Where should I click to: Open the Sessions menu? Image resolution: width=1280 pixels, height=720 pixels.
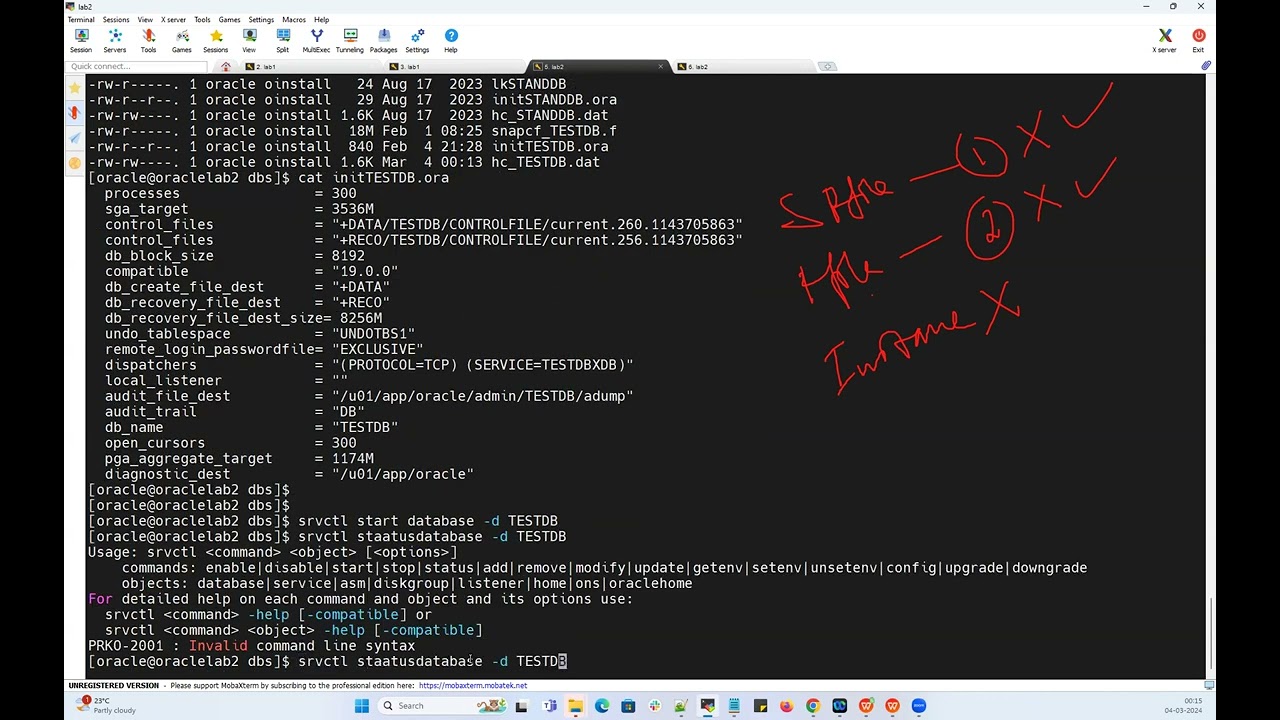(116, 20)
